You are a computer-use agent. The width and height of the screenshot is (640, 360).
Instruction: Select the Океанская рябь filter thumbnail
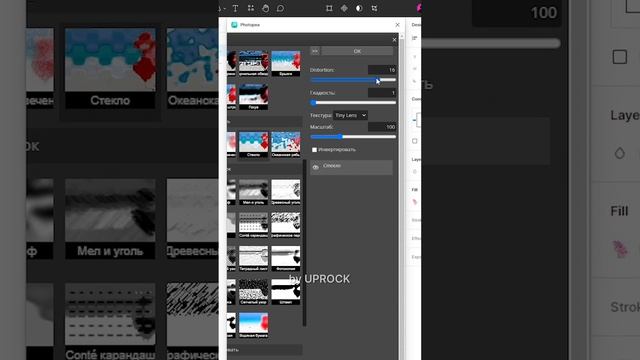point(286,144)
